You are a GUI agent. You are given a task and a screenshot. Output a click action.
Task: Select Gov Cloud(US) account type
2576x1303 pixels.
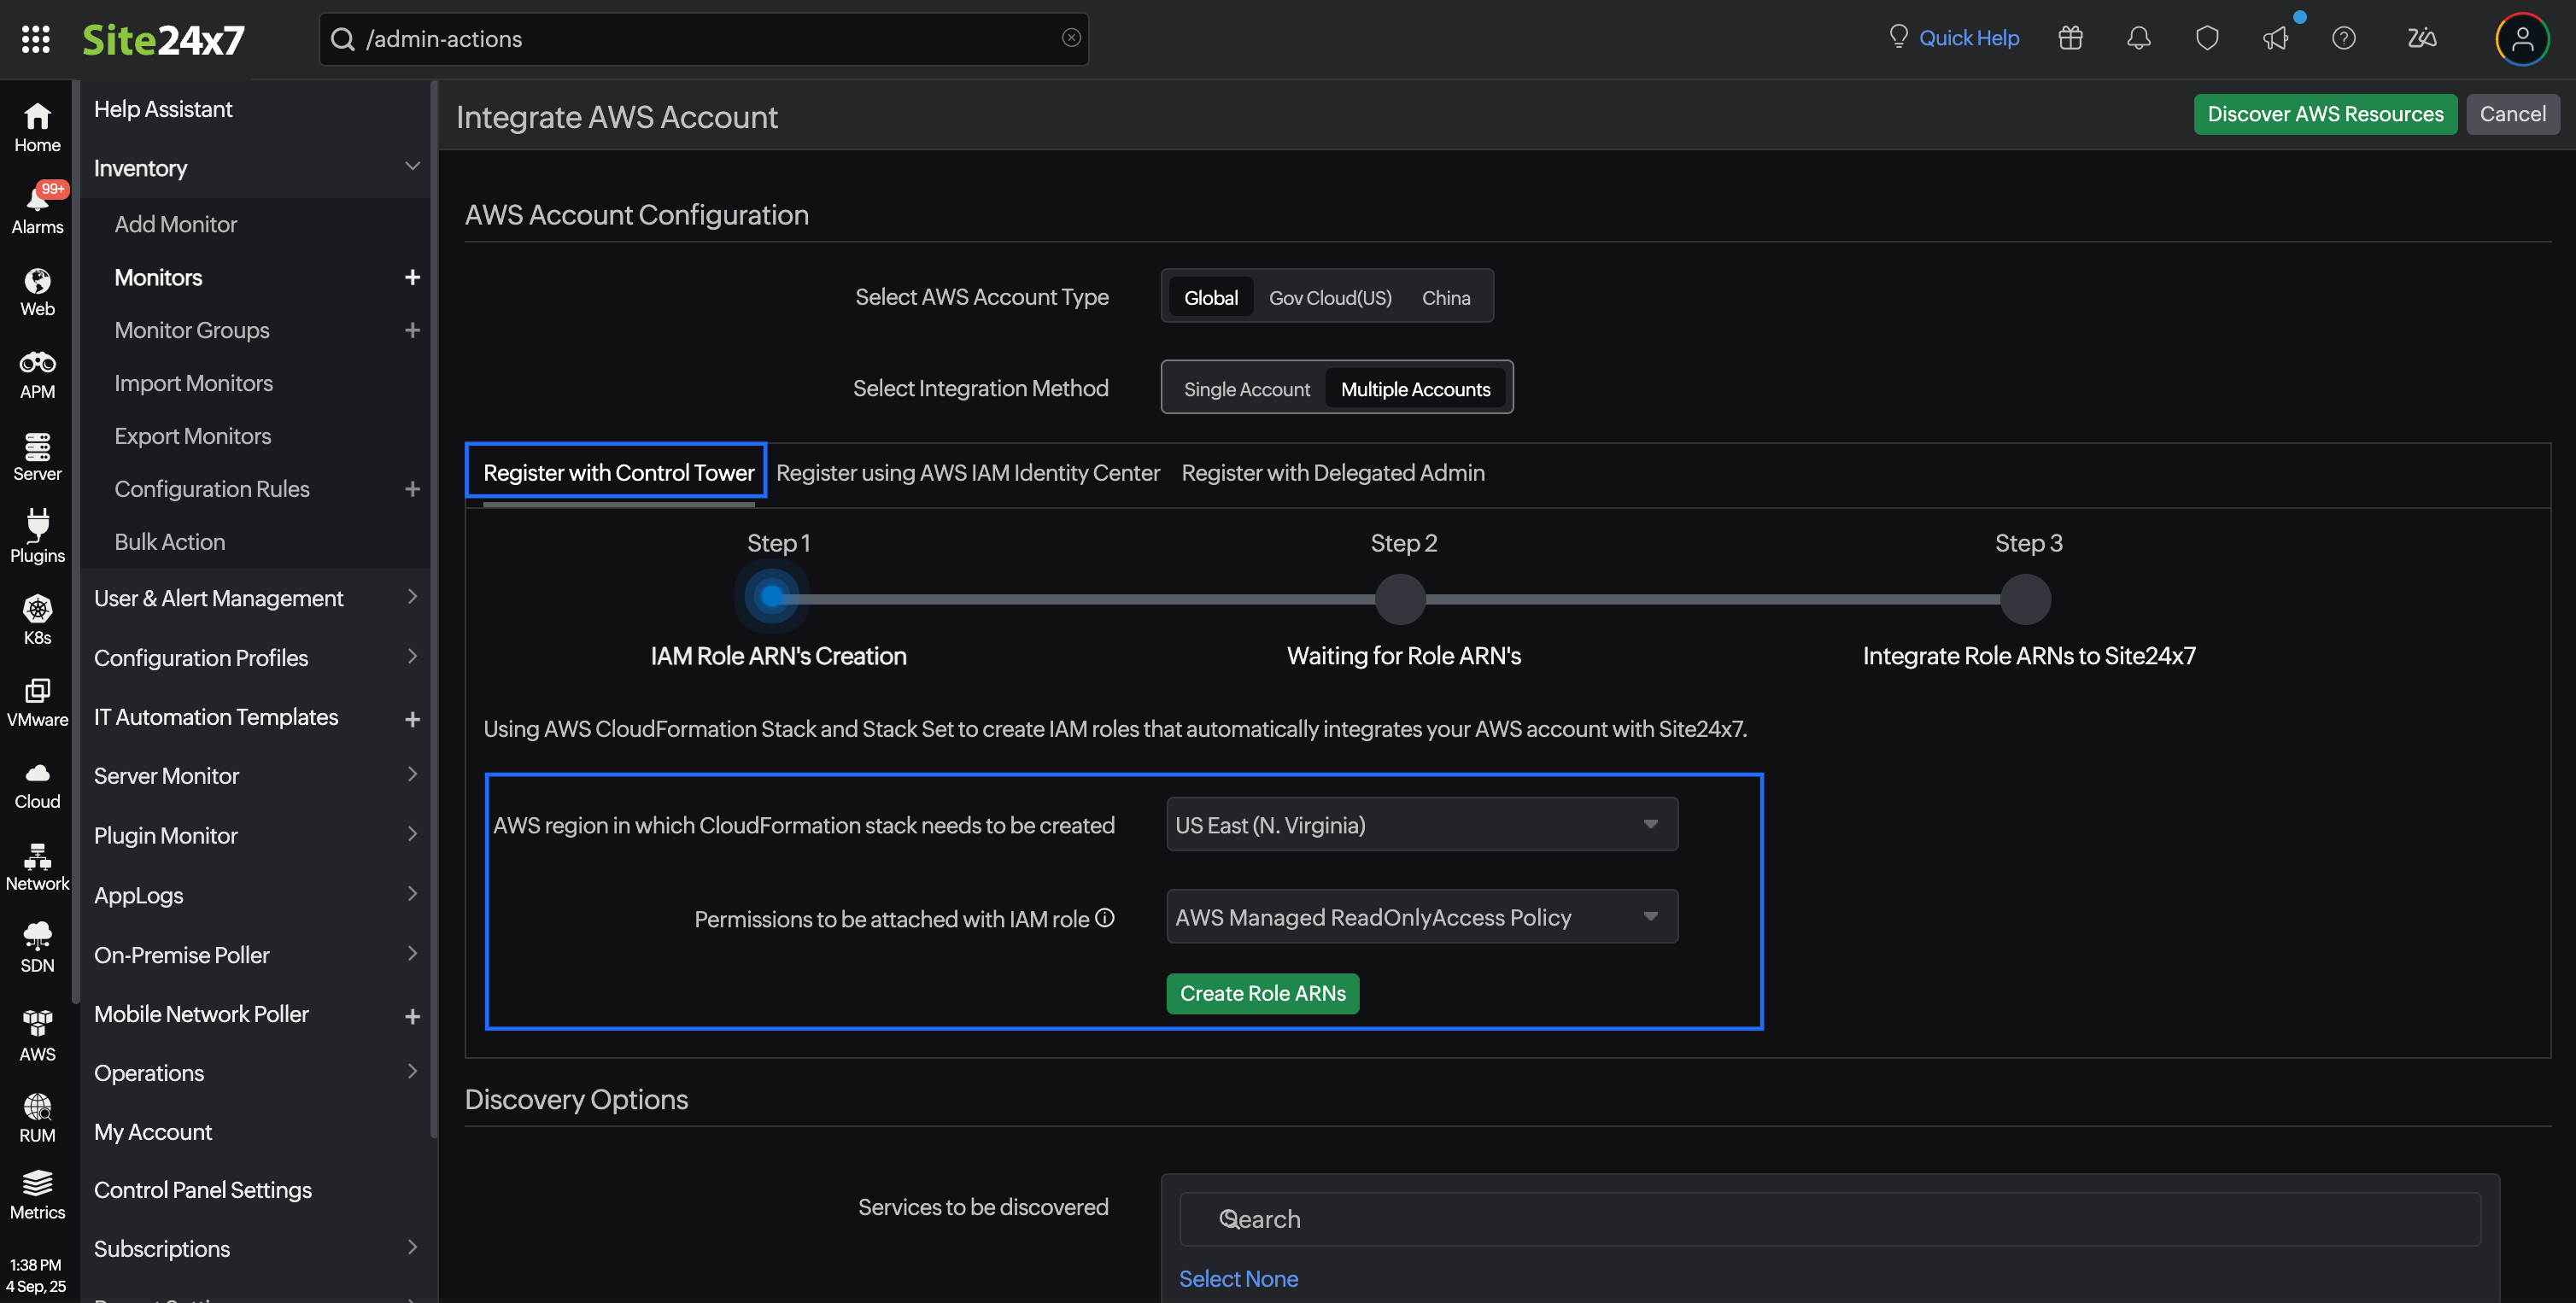click(x=1329, y=297)
